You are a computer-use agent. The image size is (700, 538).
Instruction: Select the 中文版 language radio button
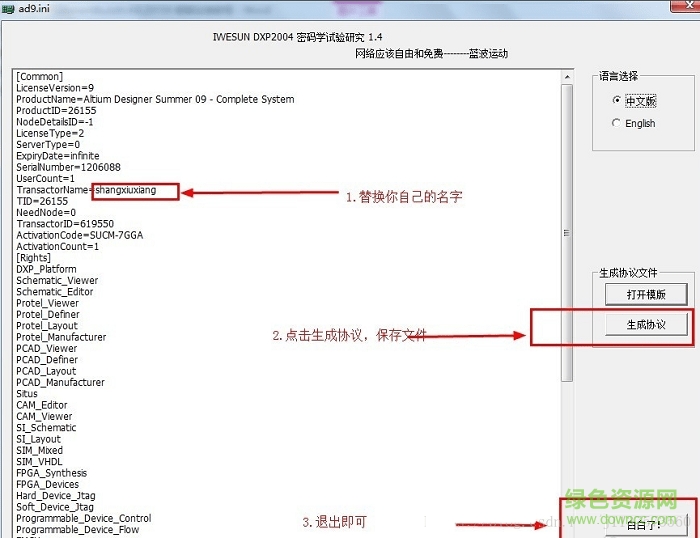click(616, 101)
